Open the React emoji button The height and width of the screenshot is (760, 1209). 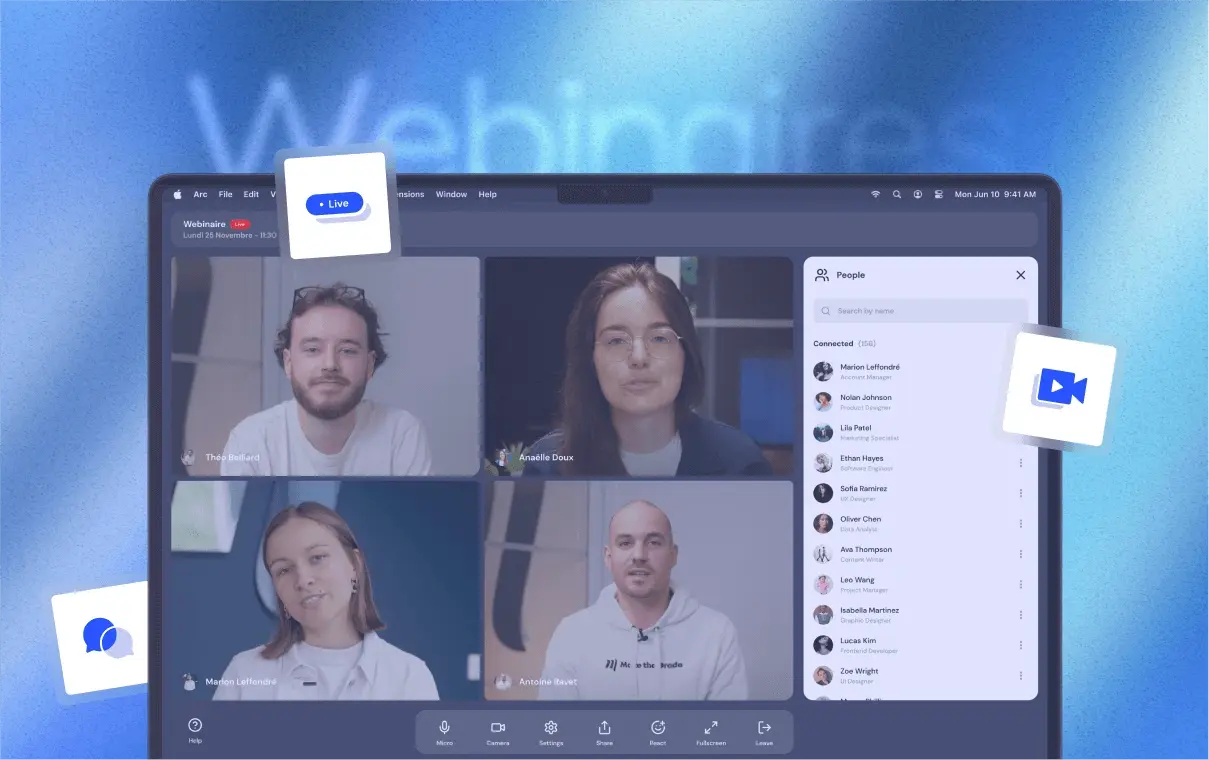[x=657, y=732]
